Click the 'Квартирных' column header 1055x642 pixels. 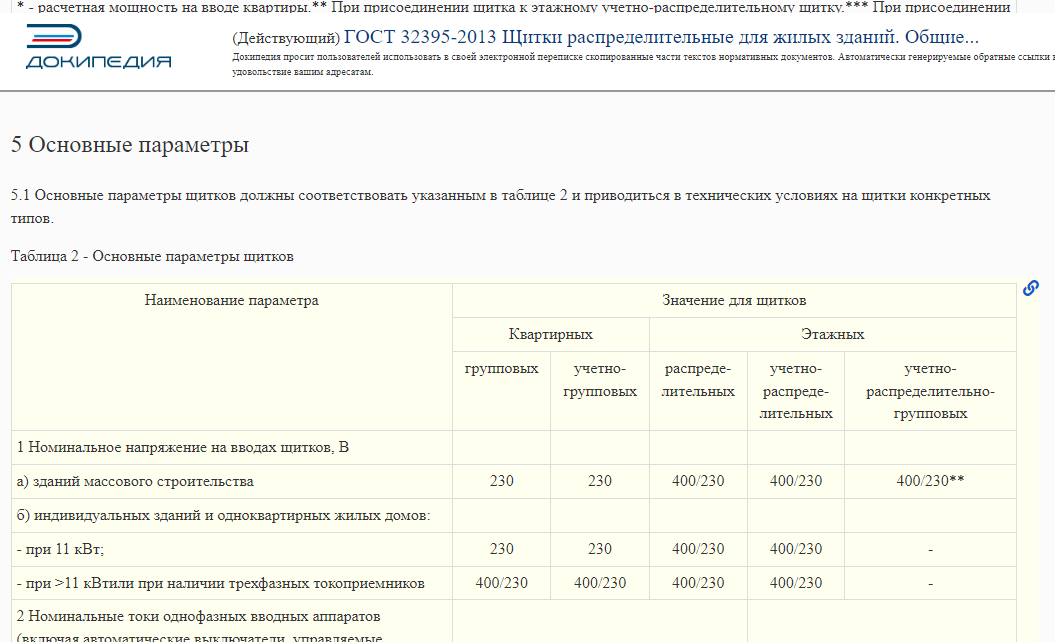pyautogui.click(x=550, y=334)
